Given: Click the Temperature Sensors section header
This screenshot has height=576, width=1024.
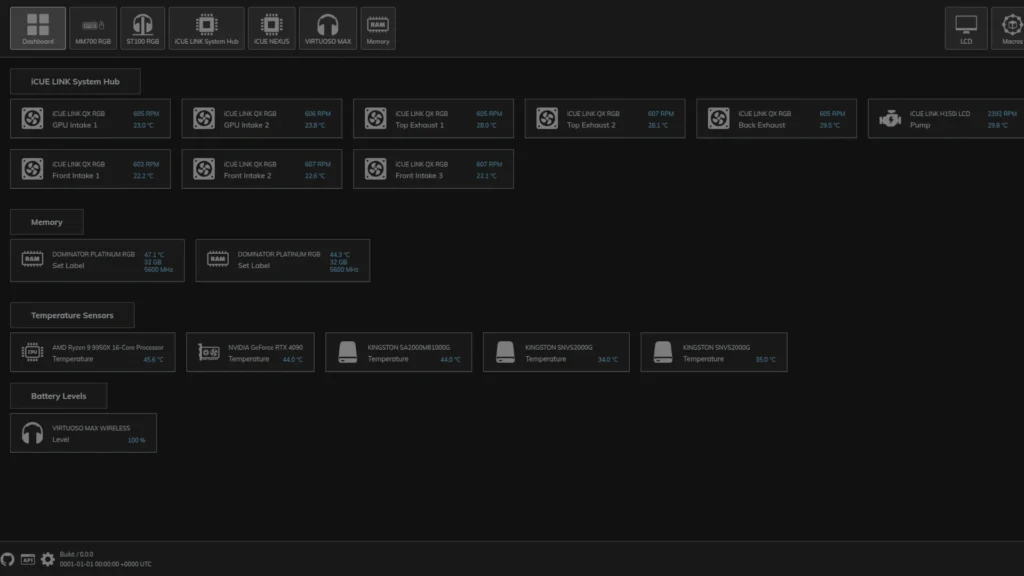Looking at the screenshot, I should pyautogui.click(x=72, y=315).
